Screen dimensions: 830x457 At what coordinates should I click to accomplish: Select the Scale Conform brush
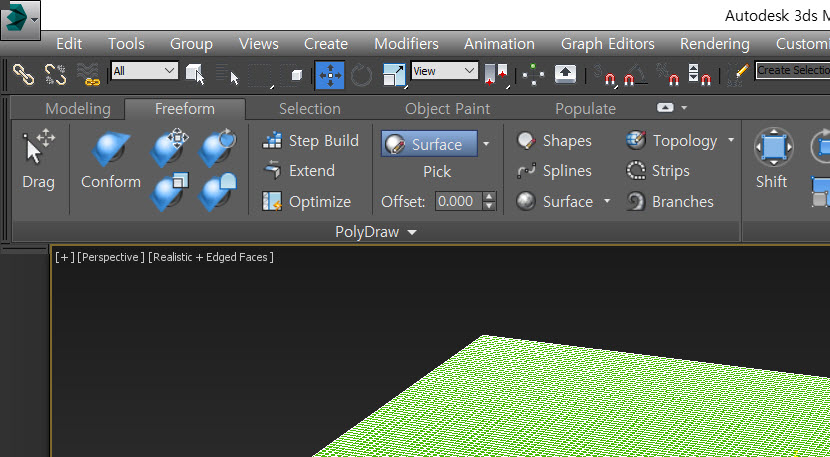(x=169, y=192)
